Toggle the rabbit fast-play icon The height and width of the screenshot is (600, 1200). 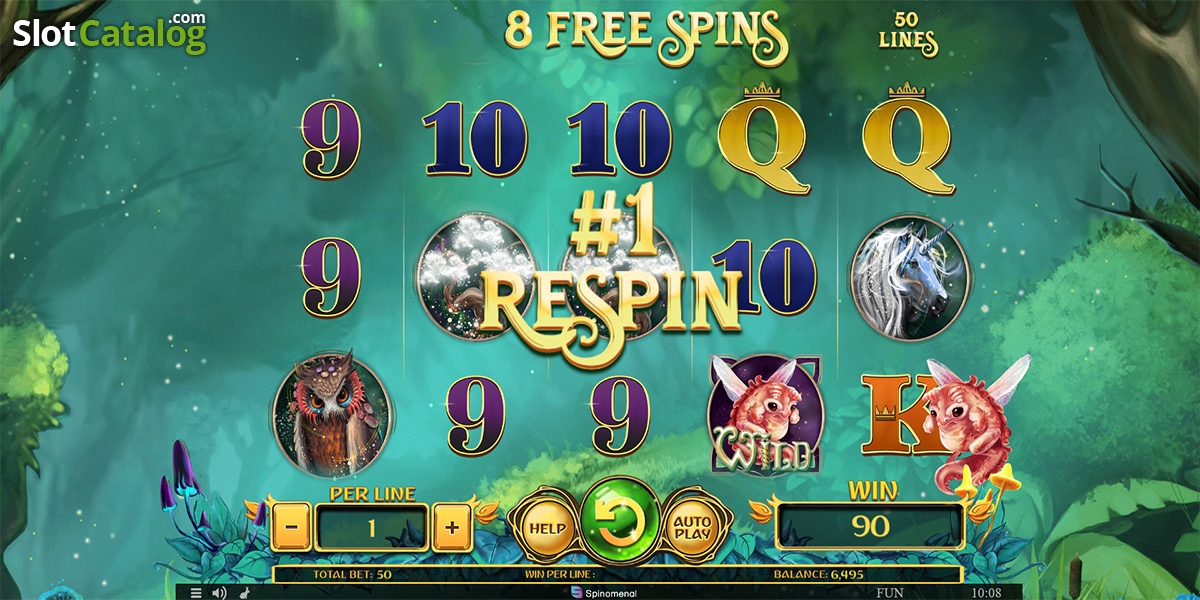coord(246,592)
